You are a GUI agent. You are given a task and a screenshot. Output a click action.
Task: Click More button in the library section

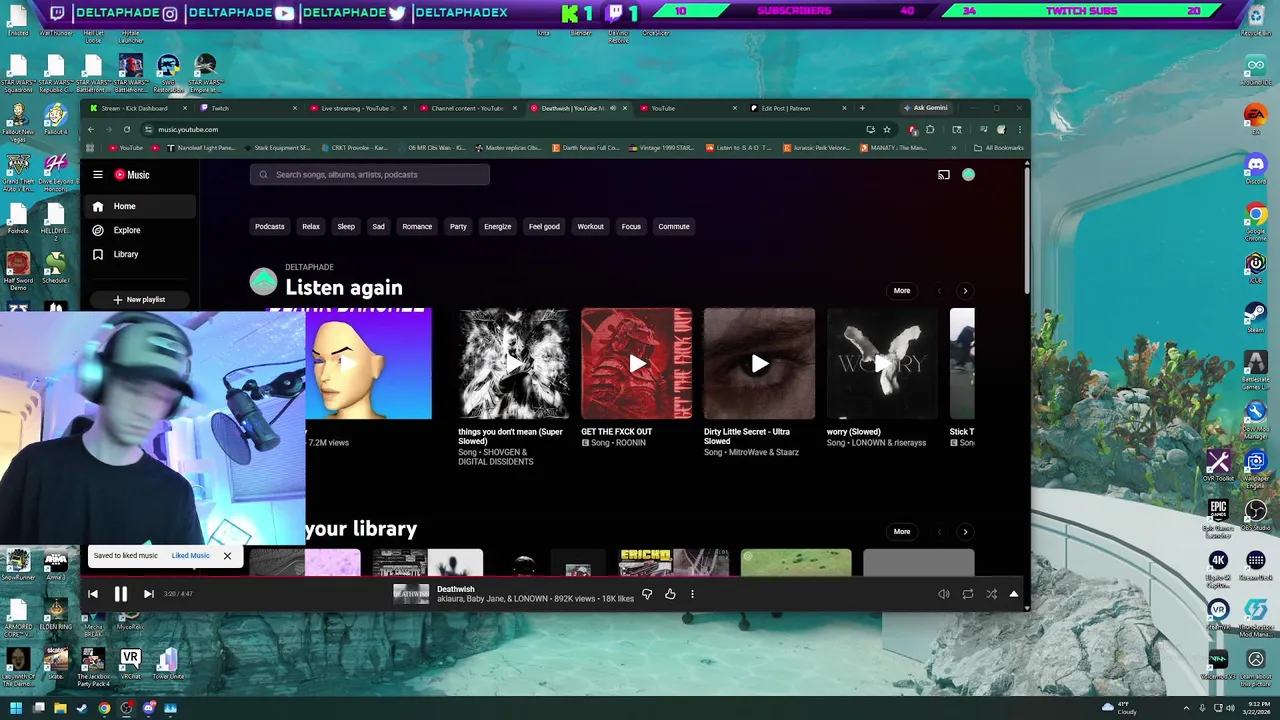(902, 532)
